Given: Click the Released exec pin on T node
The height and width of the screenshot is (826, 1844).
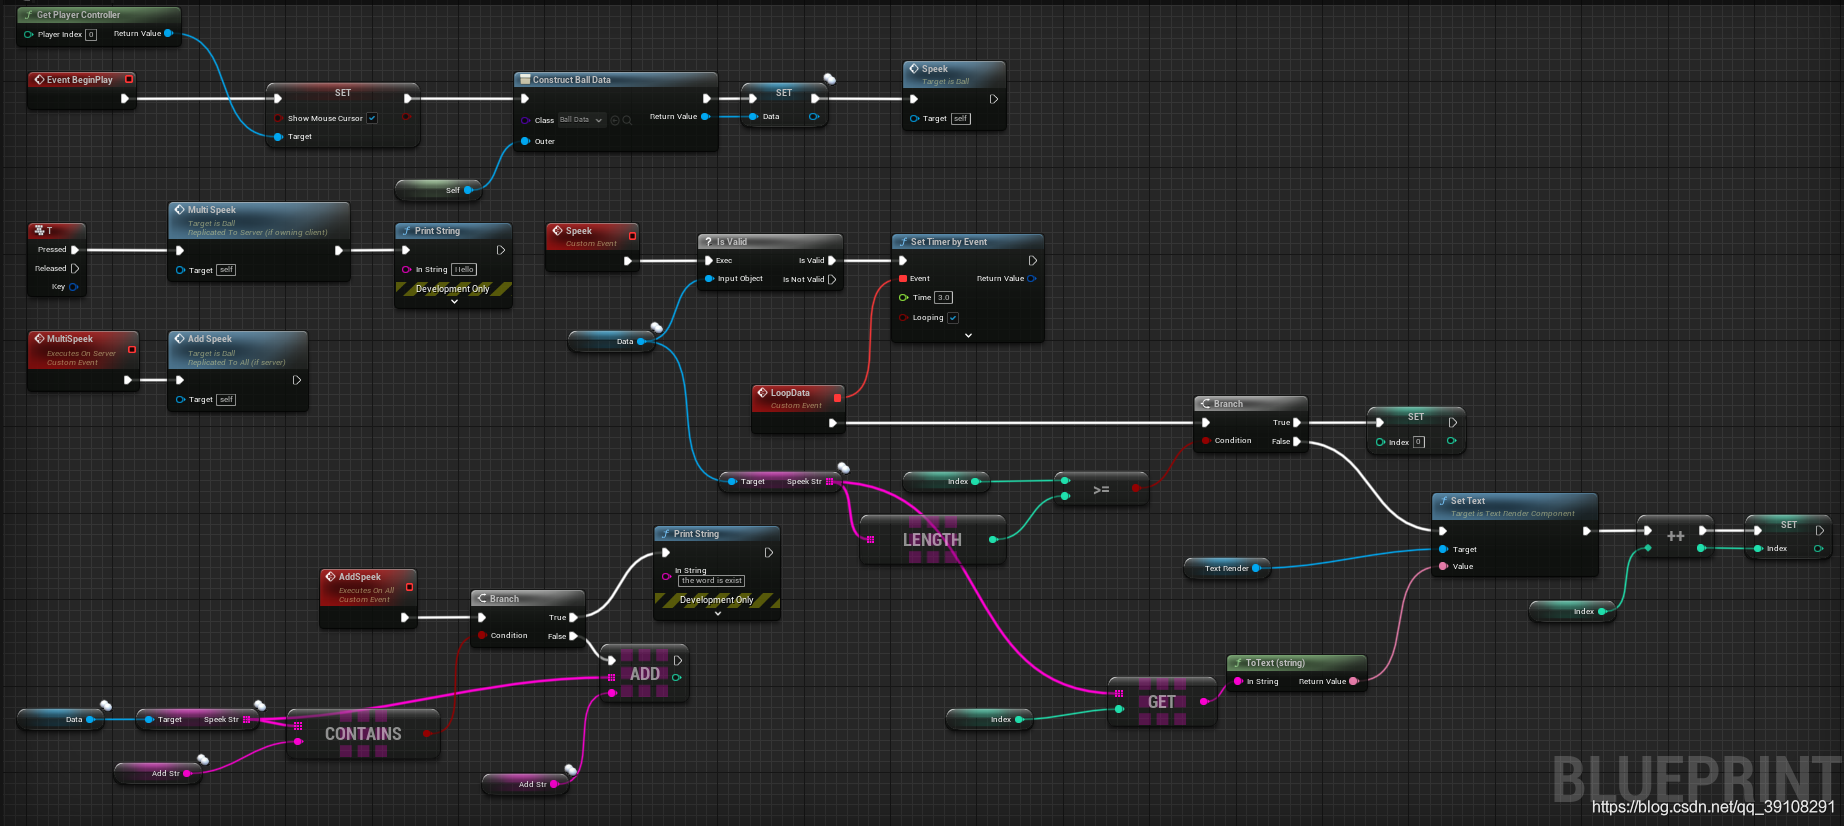Looking at the screenshot, I should coord(74,268).
